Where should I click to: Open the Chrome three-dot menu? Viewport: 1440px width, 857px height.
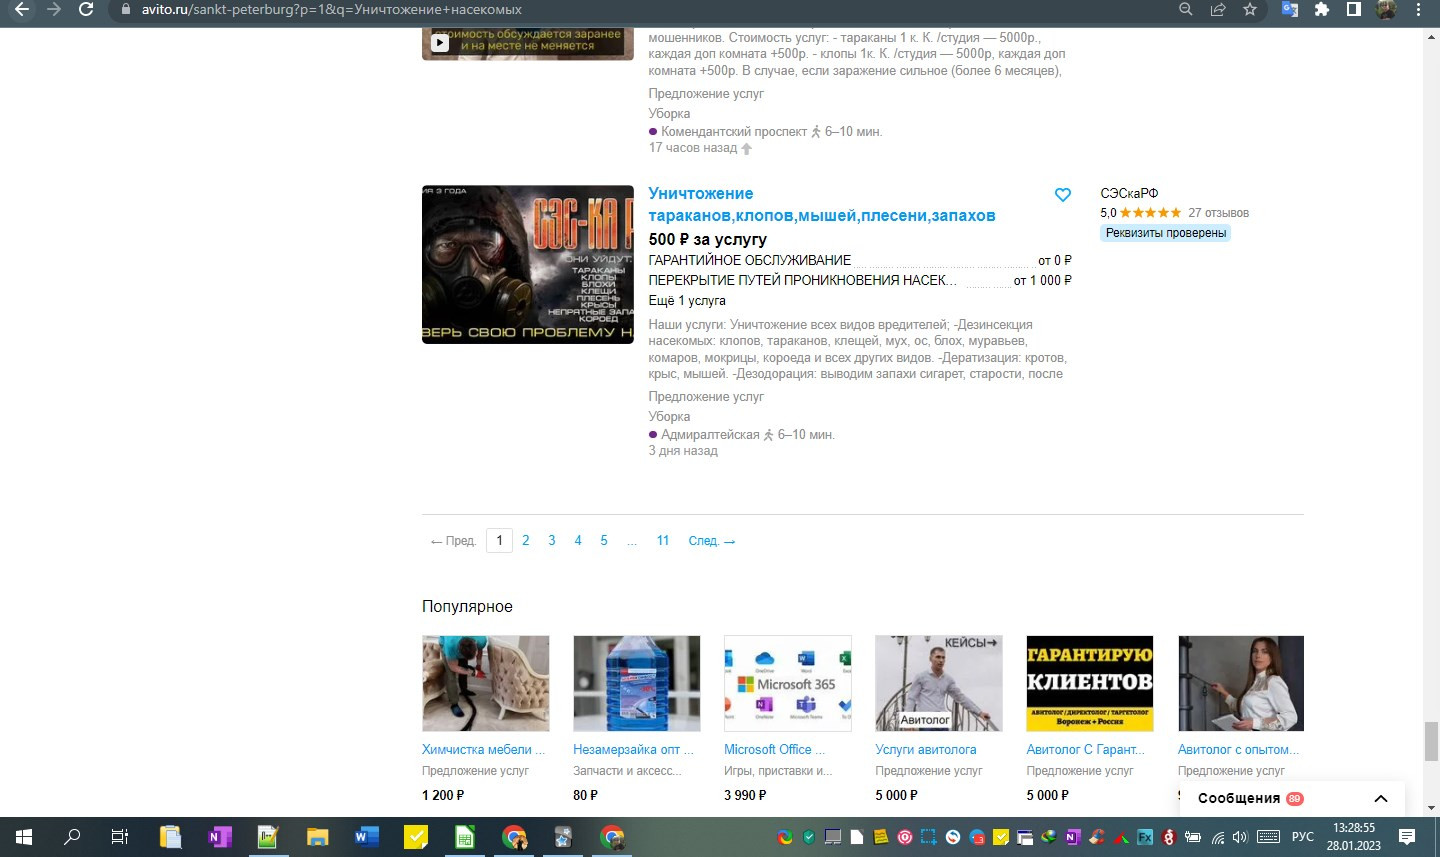(1418, 9)
